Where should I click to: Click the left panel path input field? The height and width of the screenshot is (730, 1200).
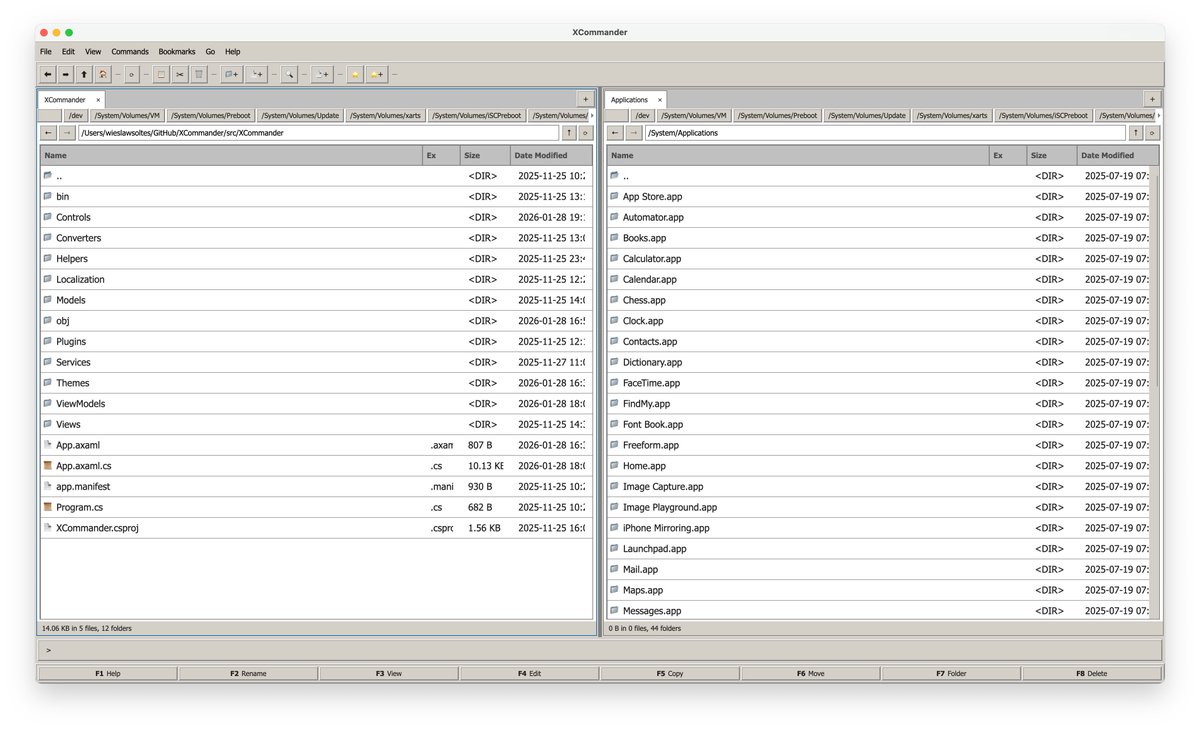tap(319, 133)
